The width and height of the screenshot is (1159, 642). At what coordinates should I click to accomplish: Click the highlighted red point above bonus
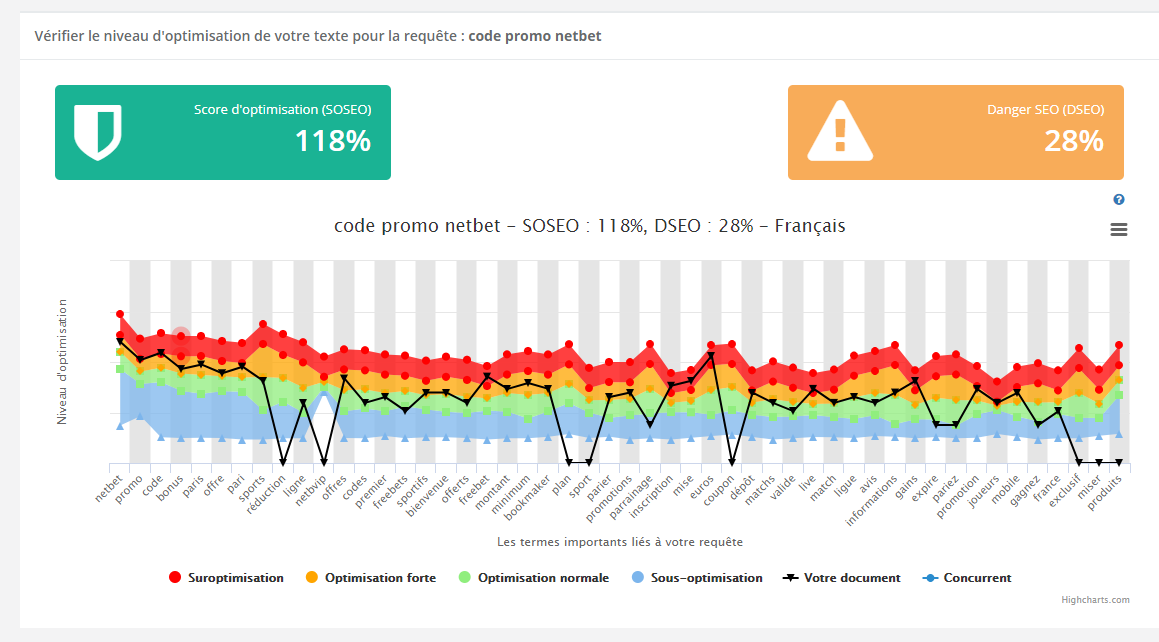(x=180, y=337)
